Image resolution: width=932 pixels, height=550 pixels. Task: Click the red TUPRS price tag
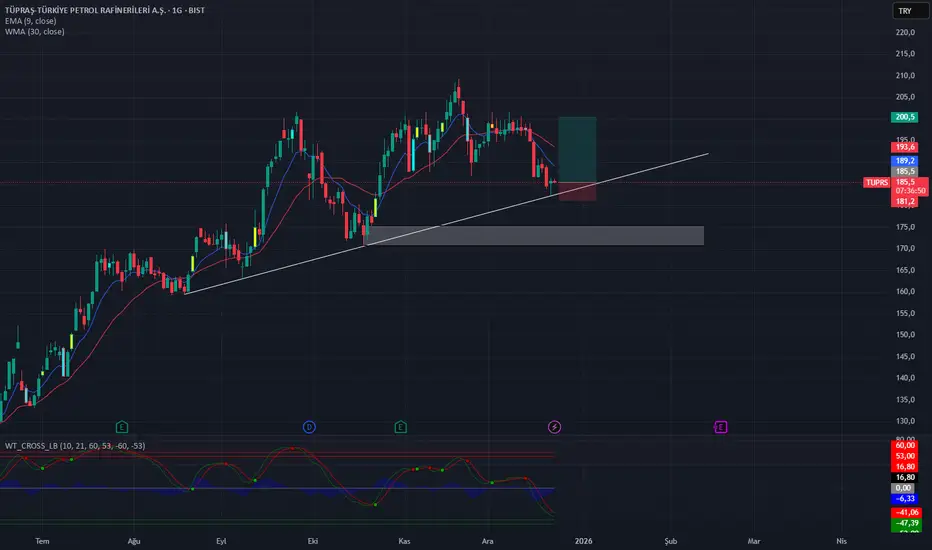pos(877,183)
